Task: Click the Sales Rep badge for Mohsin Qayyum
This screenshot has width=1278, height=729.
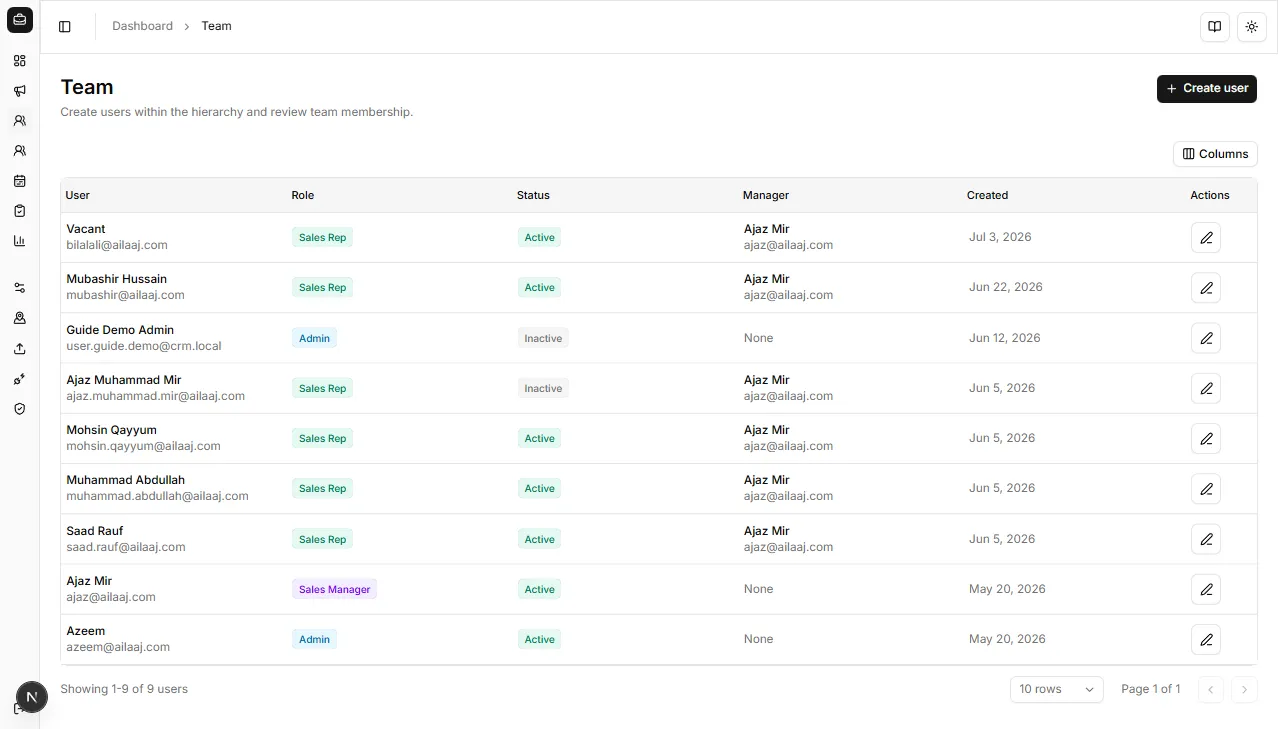Action: [322, 438]
